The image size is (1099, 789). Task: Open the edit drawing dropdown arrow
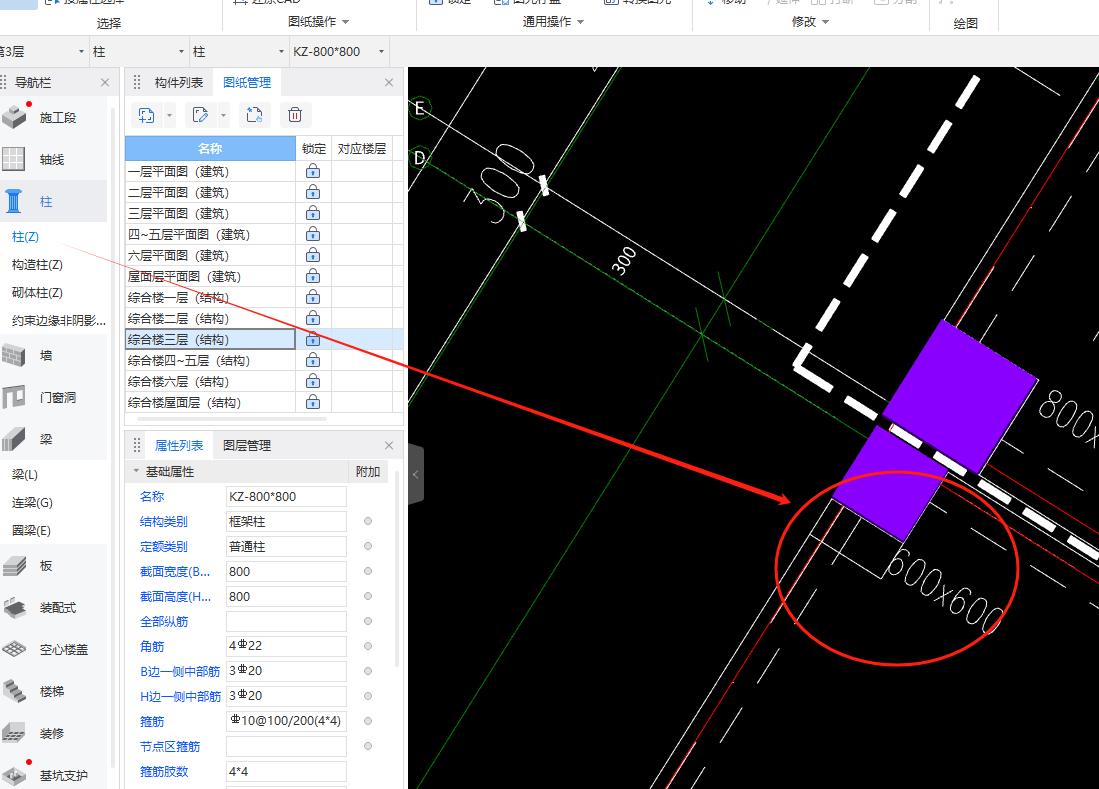coord(223,115)
